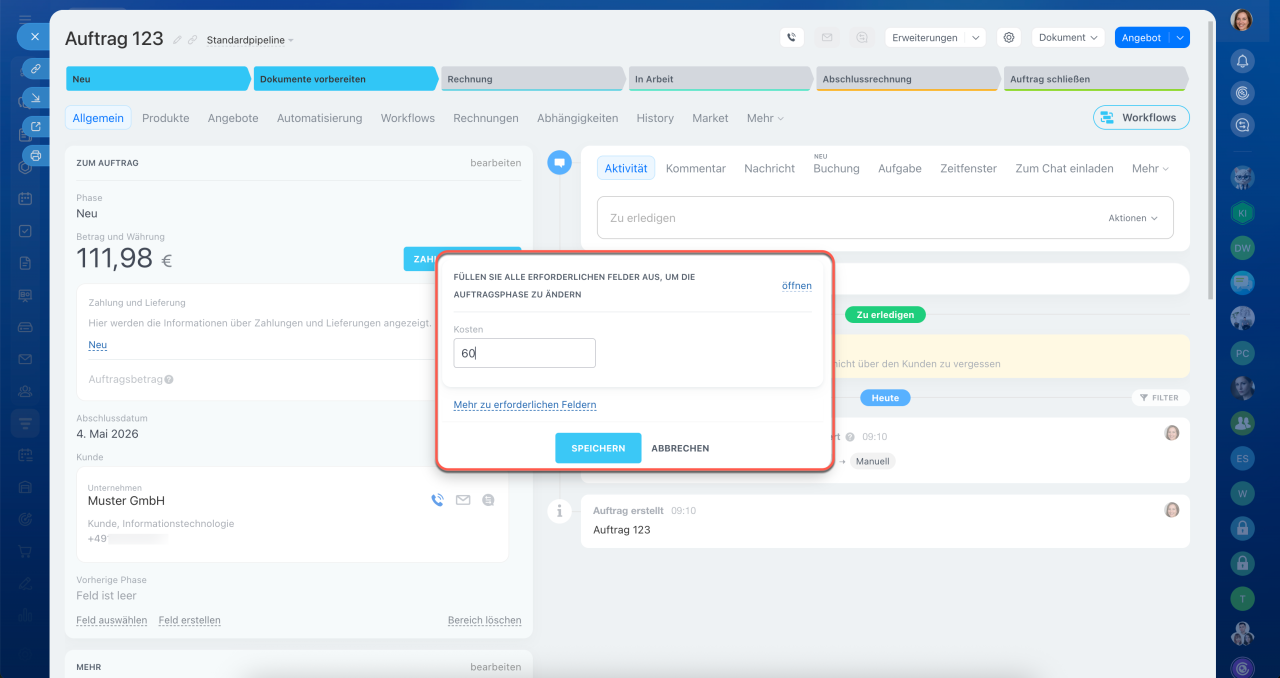1280x678 pixels.
Task: Click the Speichern button
Action: tap(598, 448)
